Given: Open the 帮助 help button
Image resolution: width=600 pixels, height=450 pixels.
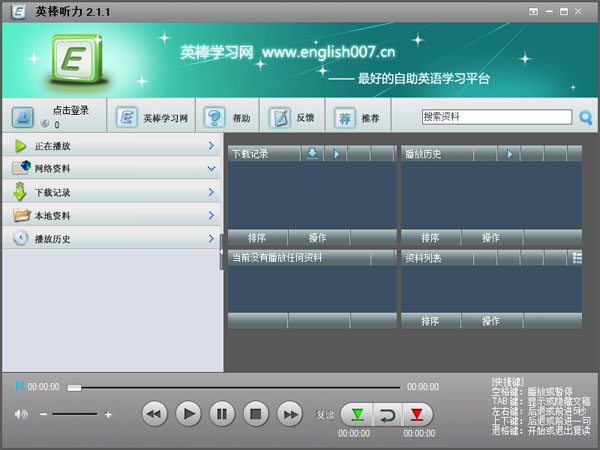Looking at the screenshot, I should [227, 117].
